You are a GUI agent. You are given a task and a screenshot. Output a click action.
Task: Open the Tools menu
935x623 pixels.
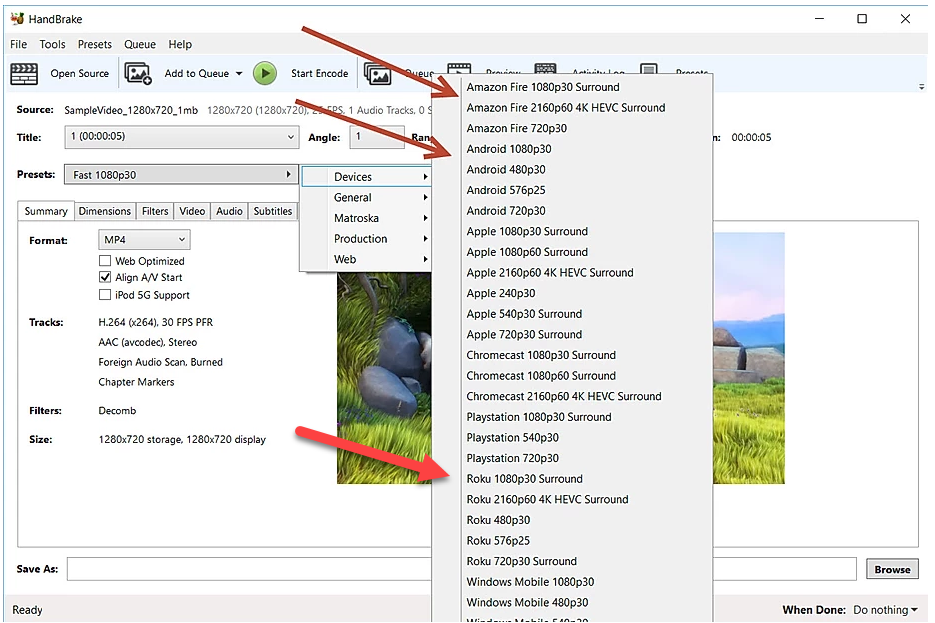click(x=52, y=44)
